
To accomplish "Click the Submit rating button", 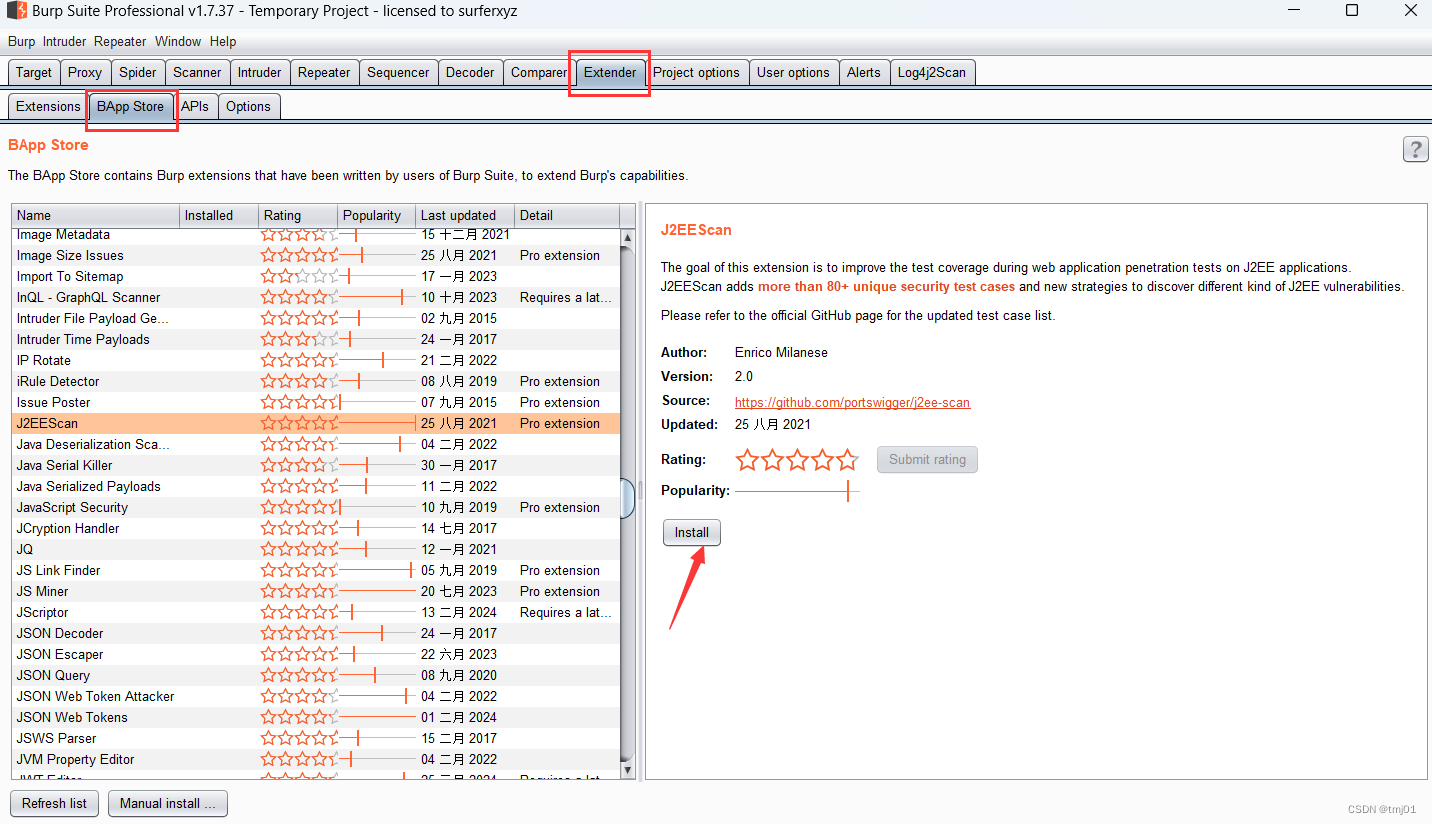I will 927,459.
